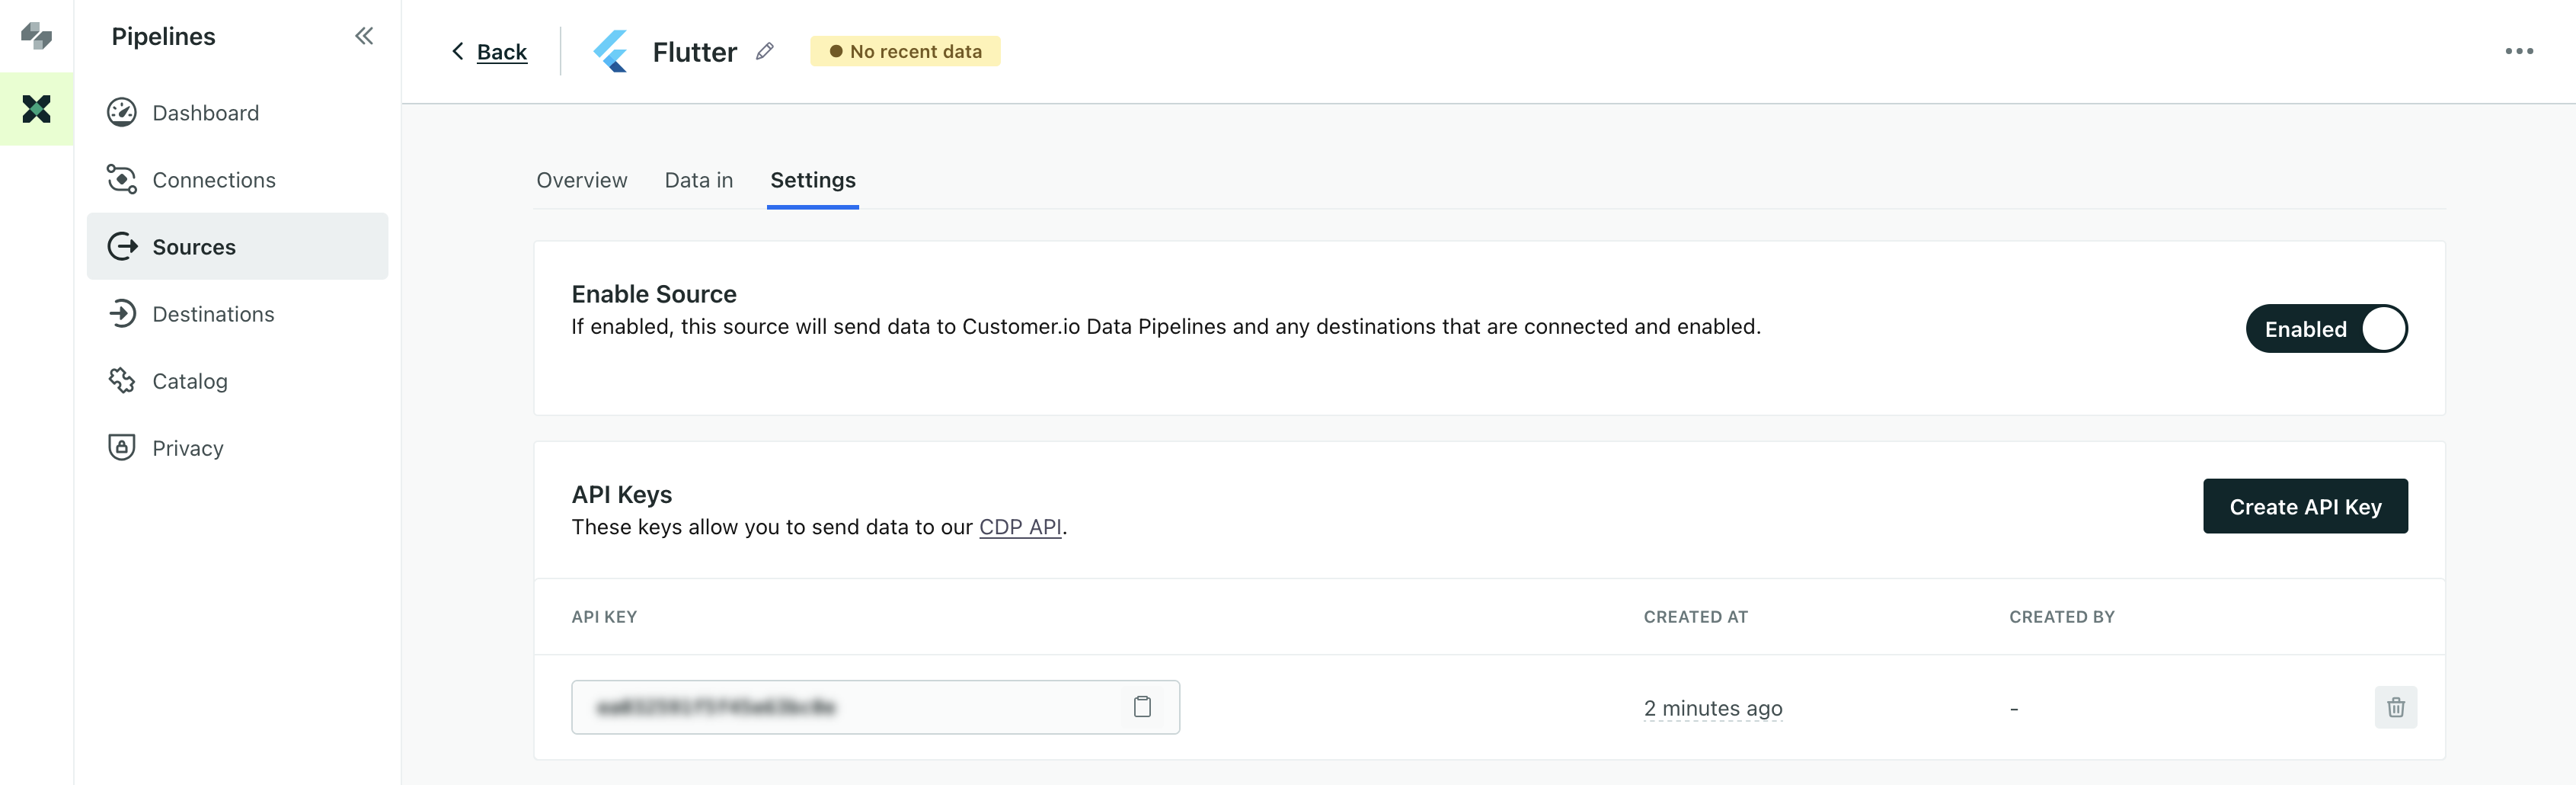Click the Flutter logo icon
Viewport: 2576px width, 785px height.
point(611,51)
